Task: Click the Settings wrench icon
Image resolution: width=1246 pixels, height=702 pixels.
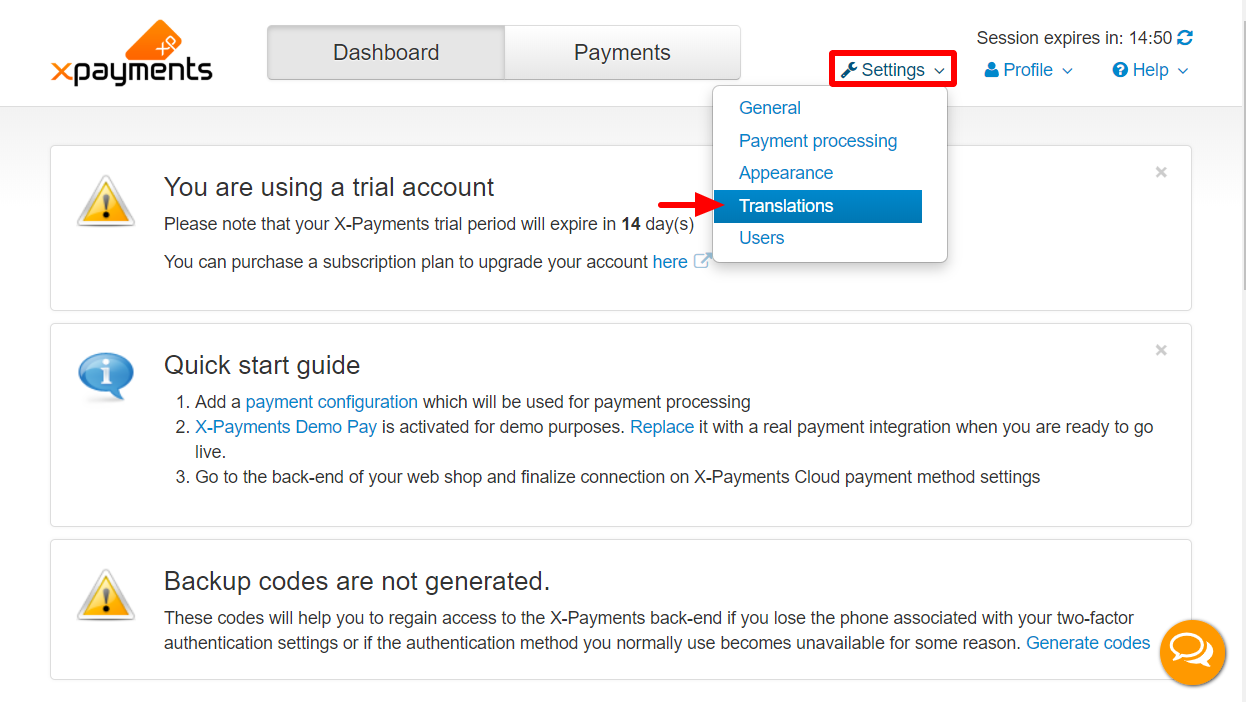Action: coord(849,70)
